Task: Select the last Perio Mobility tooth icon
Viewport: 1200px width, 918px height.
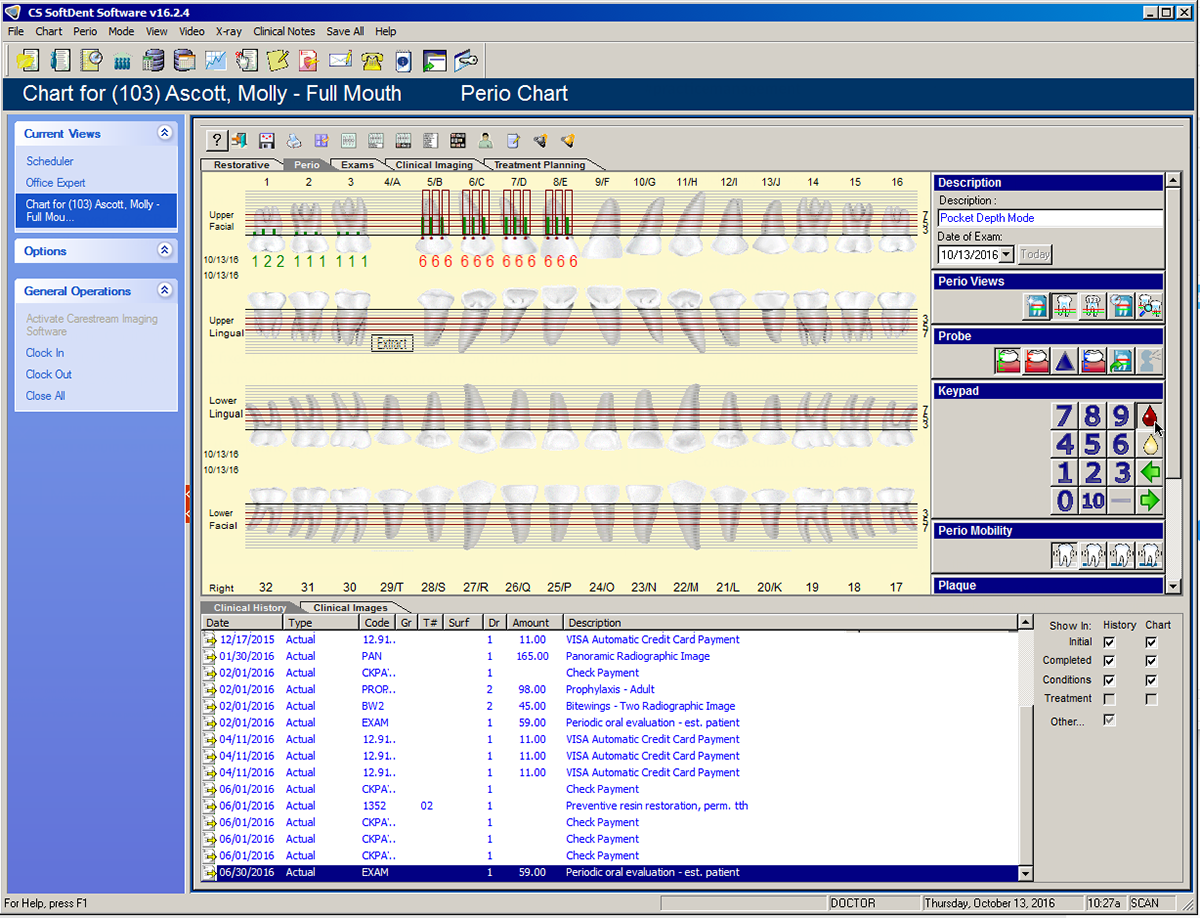Action: pyautogui.click(x=1150, y=555)
